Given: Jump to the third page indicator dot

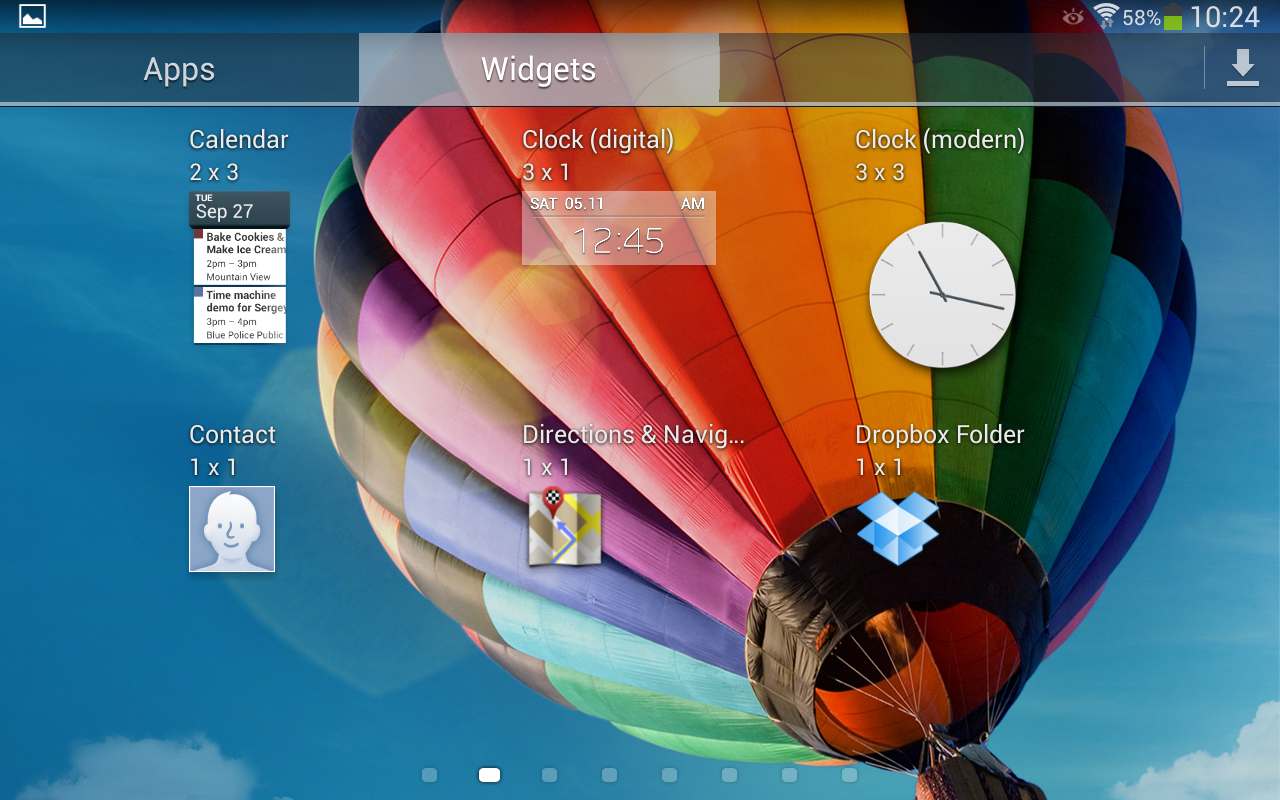Looking at the screenshot, I should coord(549,775).
